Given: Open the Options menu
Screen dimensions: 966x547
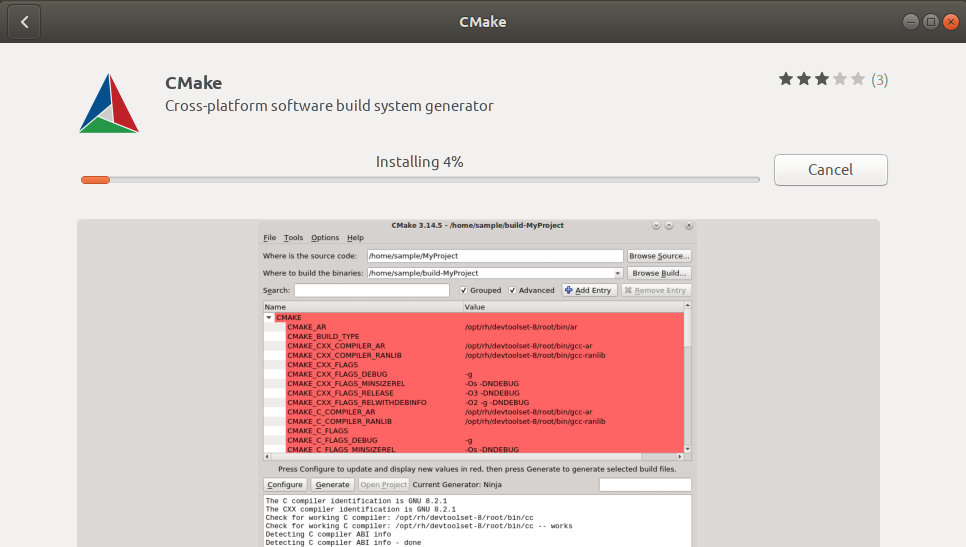Looking at the screenshot, I should click(x=325, y=238).
